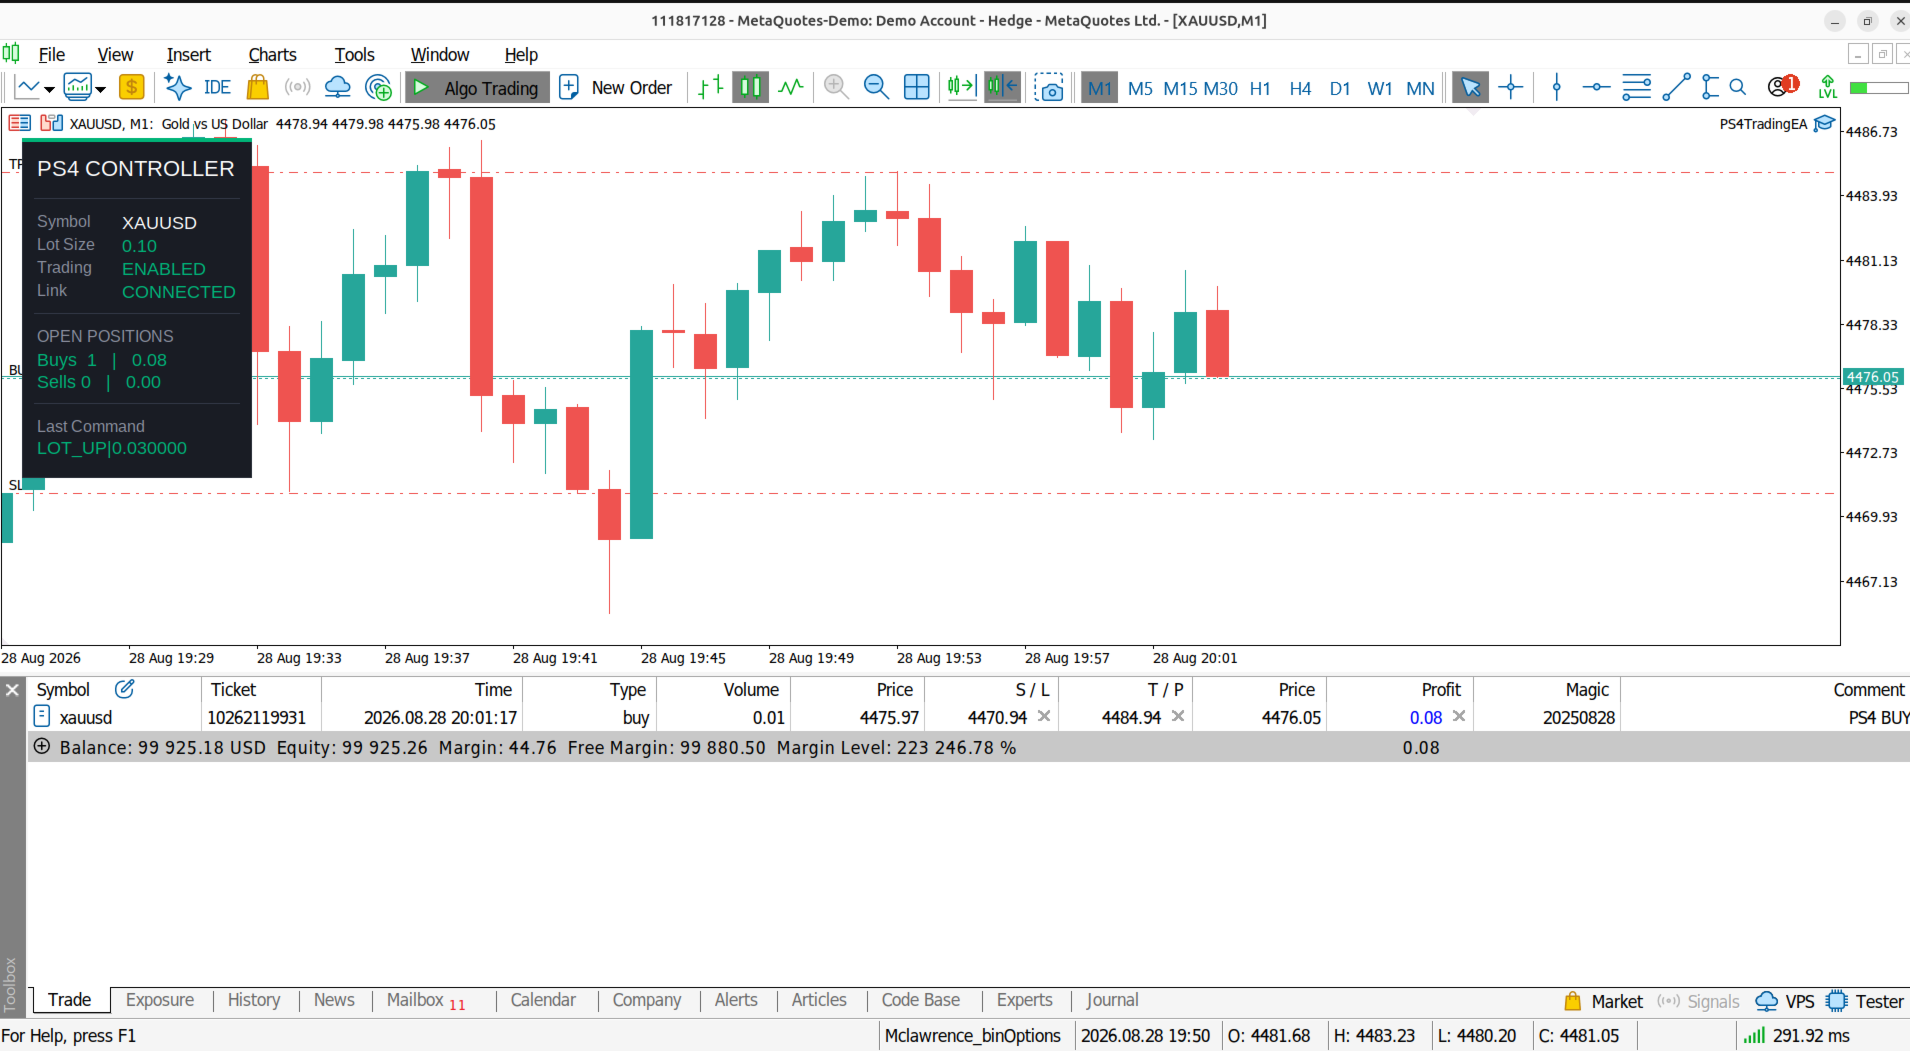
Task: Click the New Order button
Action: (x=616, y=88)
